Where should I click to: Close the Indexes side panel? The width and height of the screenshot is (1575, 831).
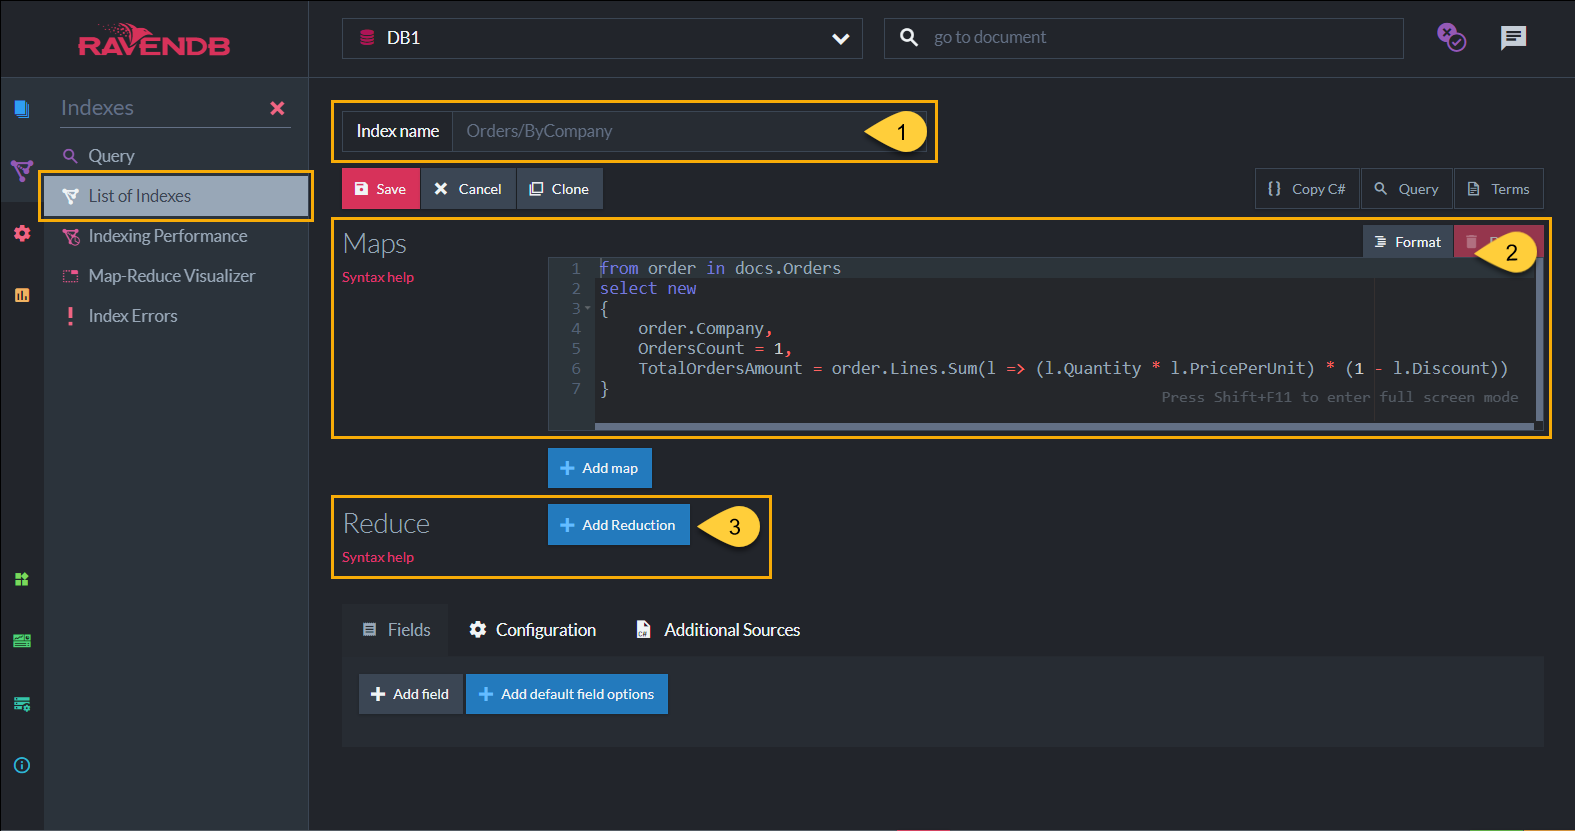[x=277, y=108]
